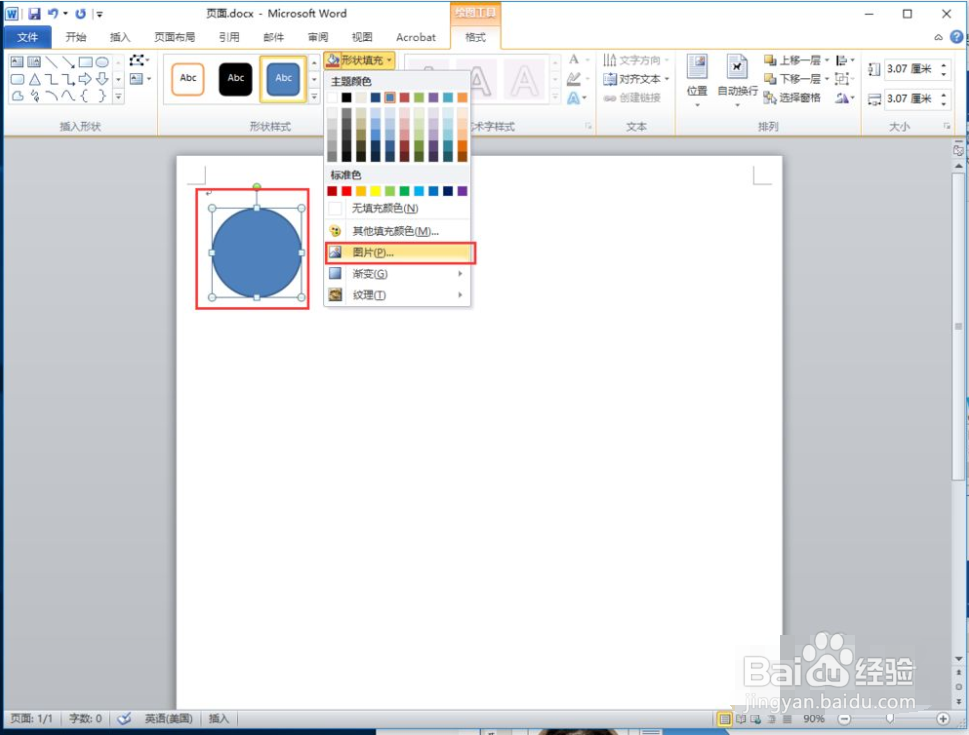Switch to the 审阅 review tab
The image size is (969, 735).
318,37
